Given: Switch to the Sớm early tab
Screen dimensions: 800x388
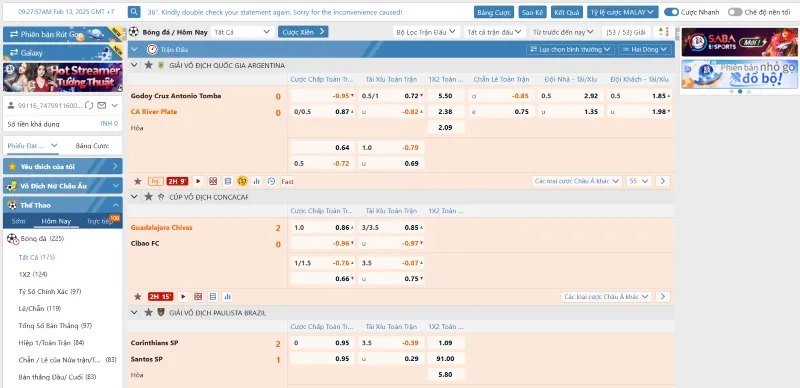Looking at the screenshot, I should tap(18, 221).
